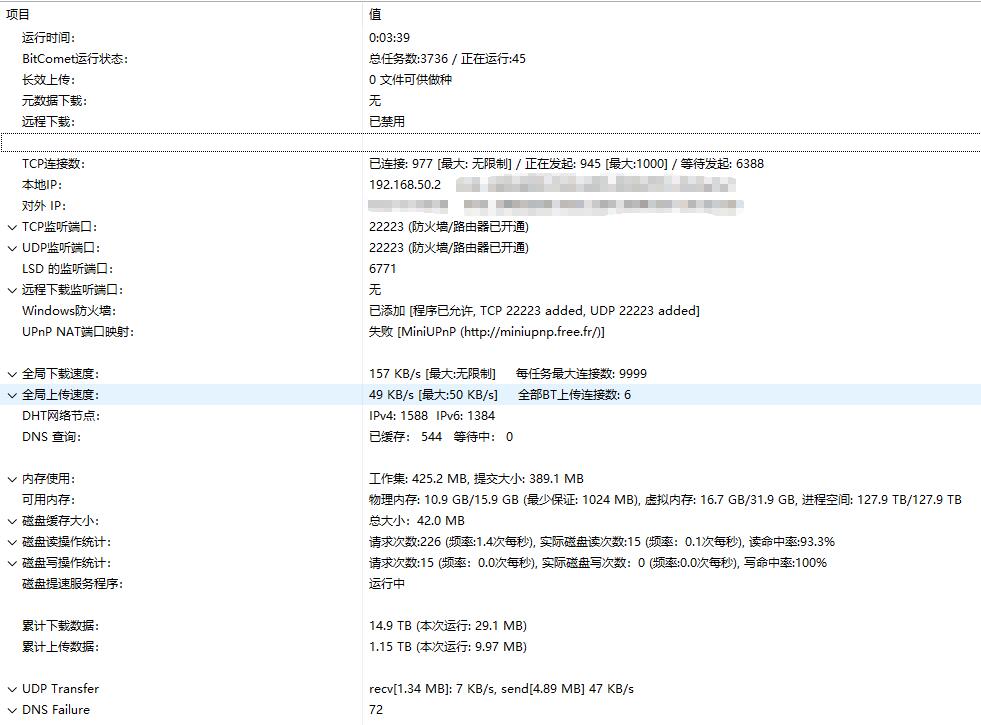Screen dimensions: 981x725
Task: Expand the 内存使用 row chevron
Action: click(12, 479)
